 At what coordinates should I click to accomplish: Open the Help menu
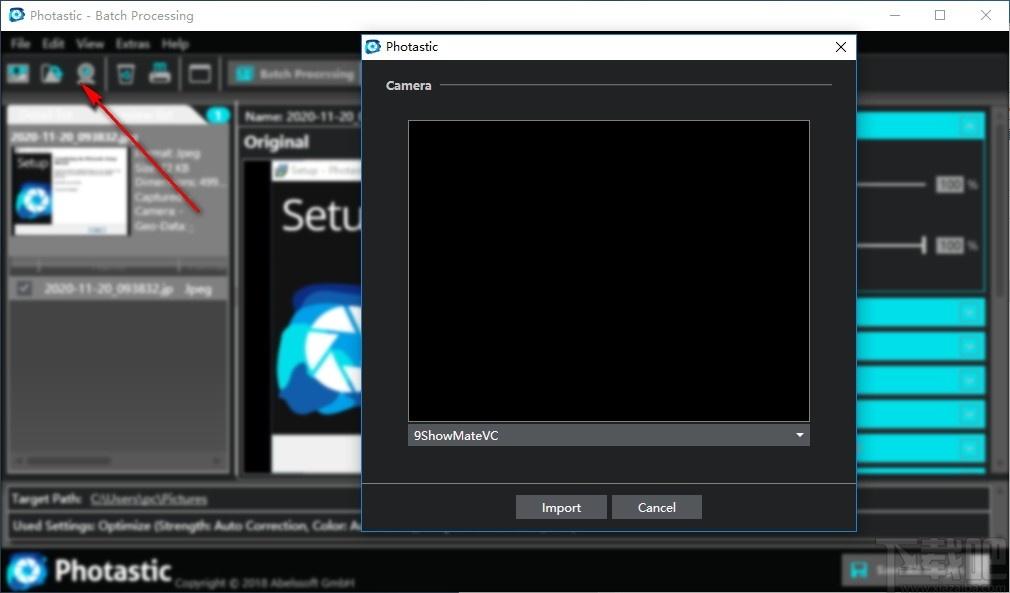click(175, 44)
